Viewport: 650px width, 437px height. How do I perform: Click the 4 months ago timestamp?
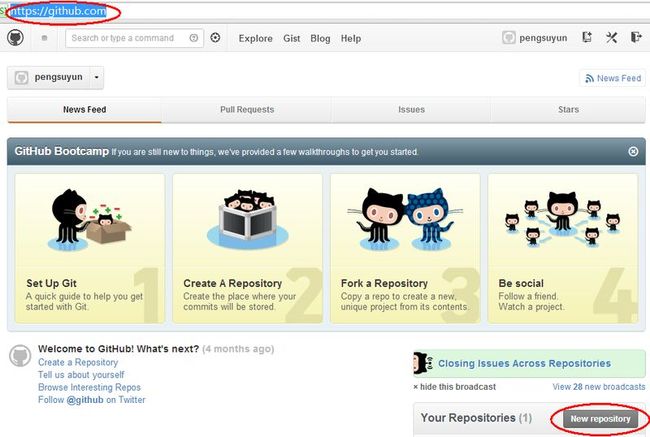[x=238, y=349]
